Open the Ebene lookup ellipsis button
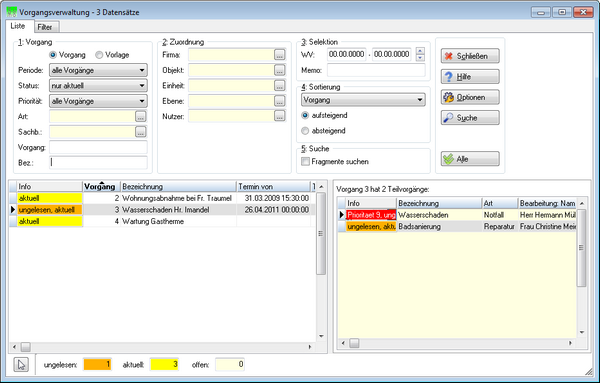Image resolution: width=600 pixels, height=383 pixels. 280,101
